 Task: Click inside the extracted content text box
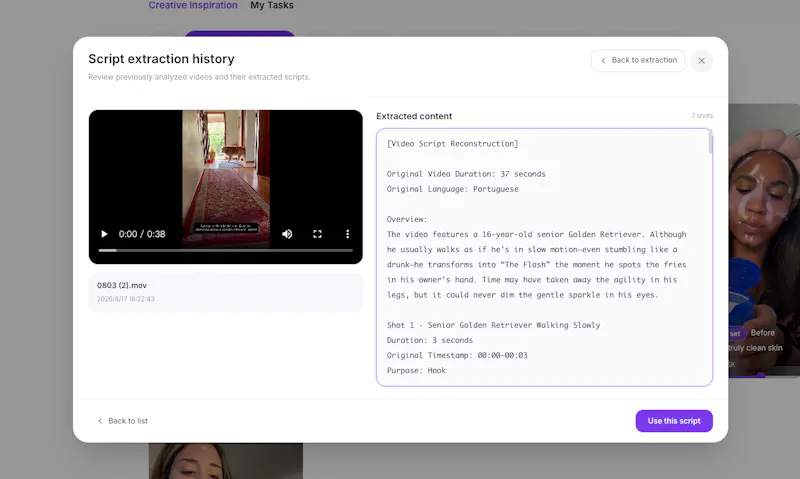(x=544, y=257)
